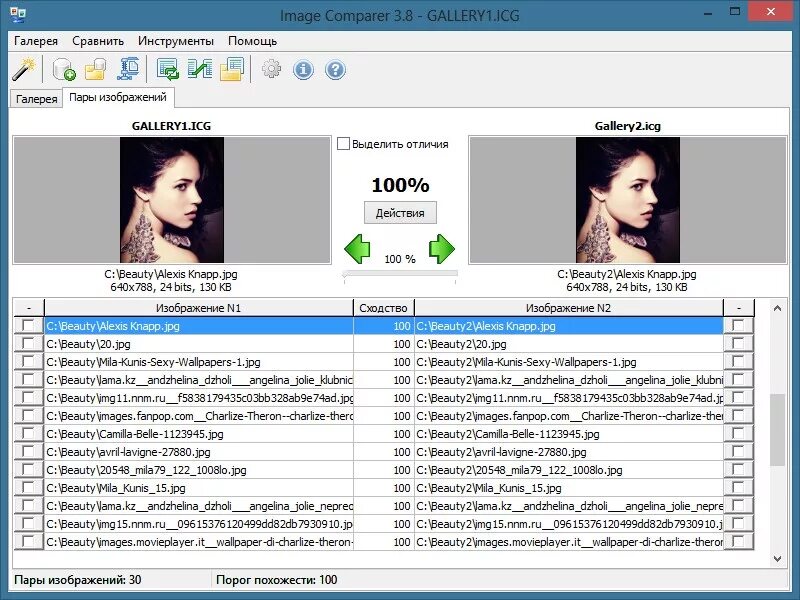This screenshot has width=800, height=600.
Task: Click the compare two galleries icon
Action: coord(199,69)
